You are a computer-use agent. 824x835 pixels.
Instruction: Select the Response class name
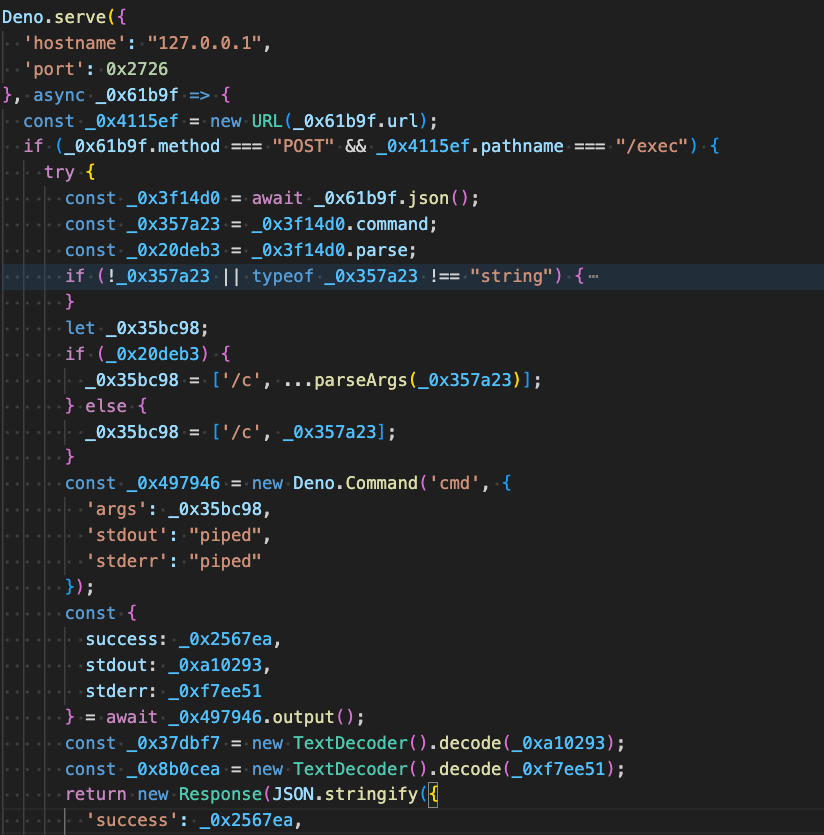[x=221, y=795]
